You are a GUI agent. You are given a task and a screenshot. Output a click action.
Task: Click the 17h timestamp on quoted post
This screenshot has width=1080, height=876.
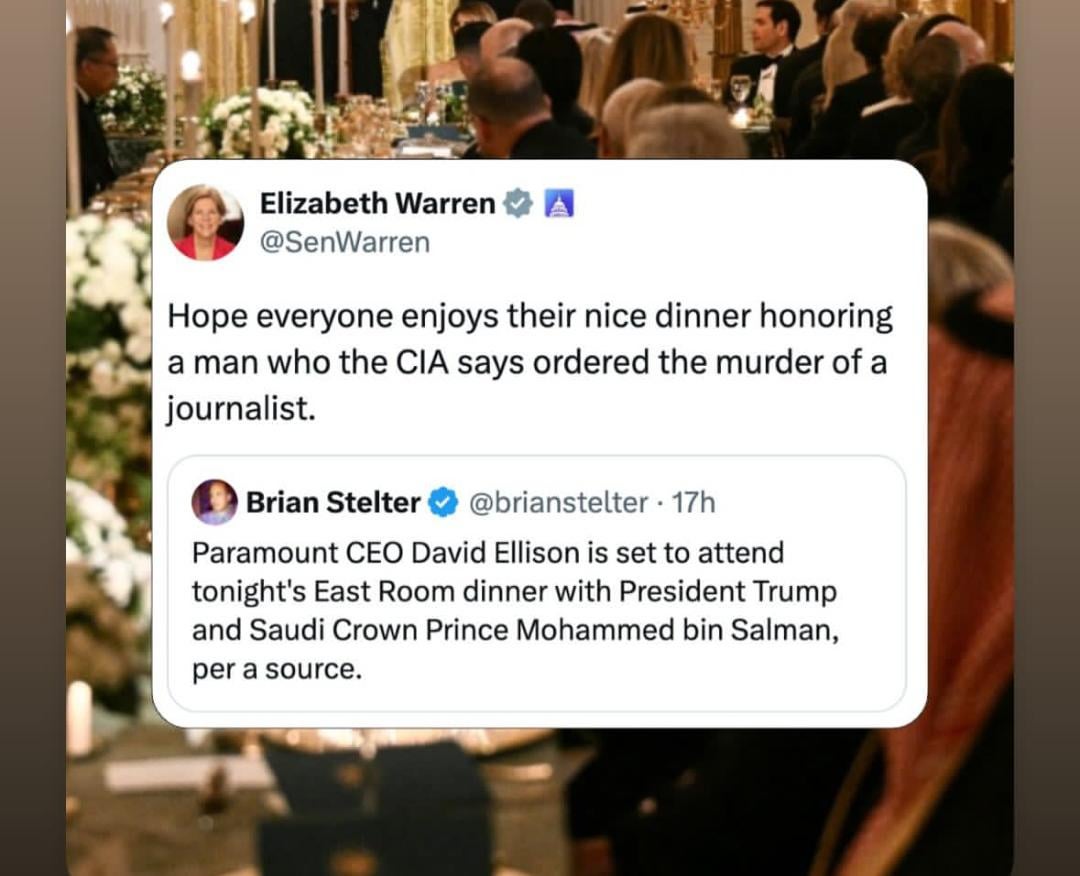tap(694, 503)
